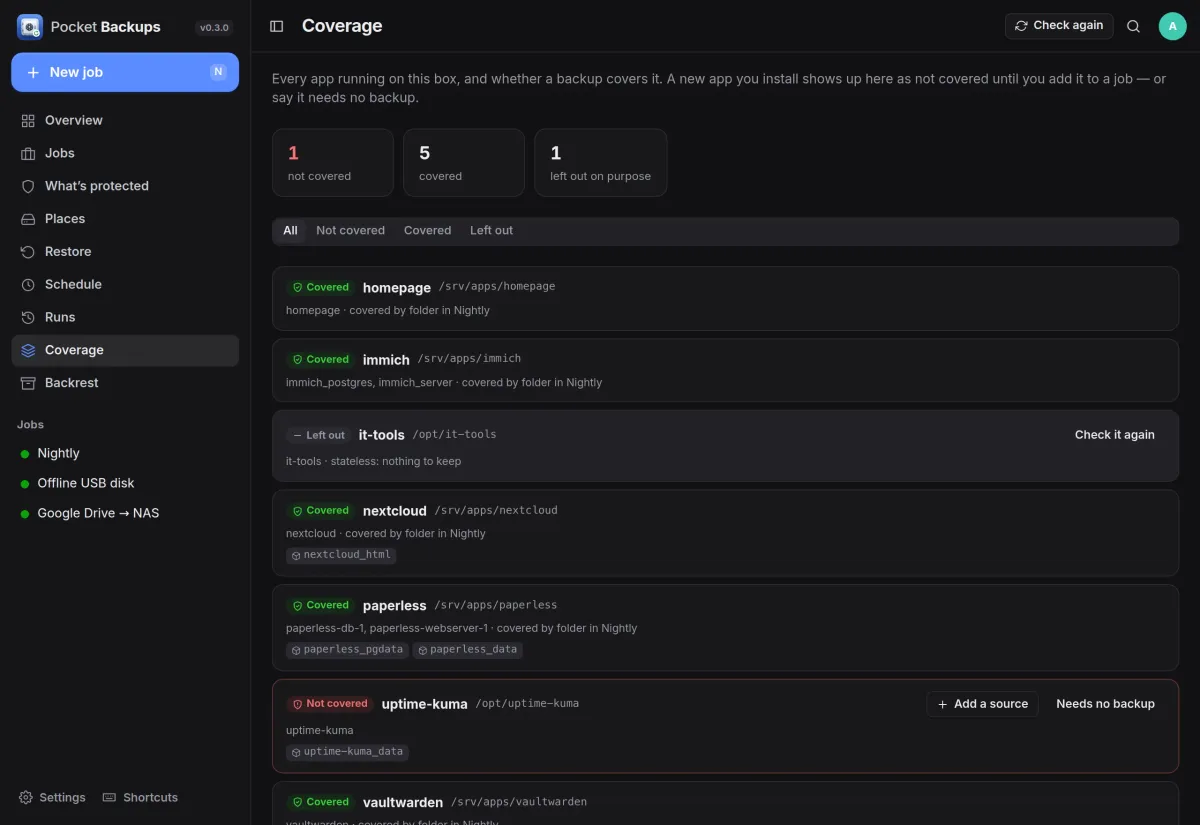Click the Coverage layers icon
The width and height of the screenshot is (1200, 825).
tap(28, 350)
